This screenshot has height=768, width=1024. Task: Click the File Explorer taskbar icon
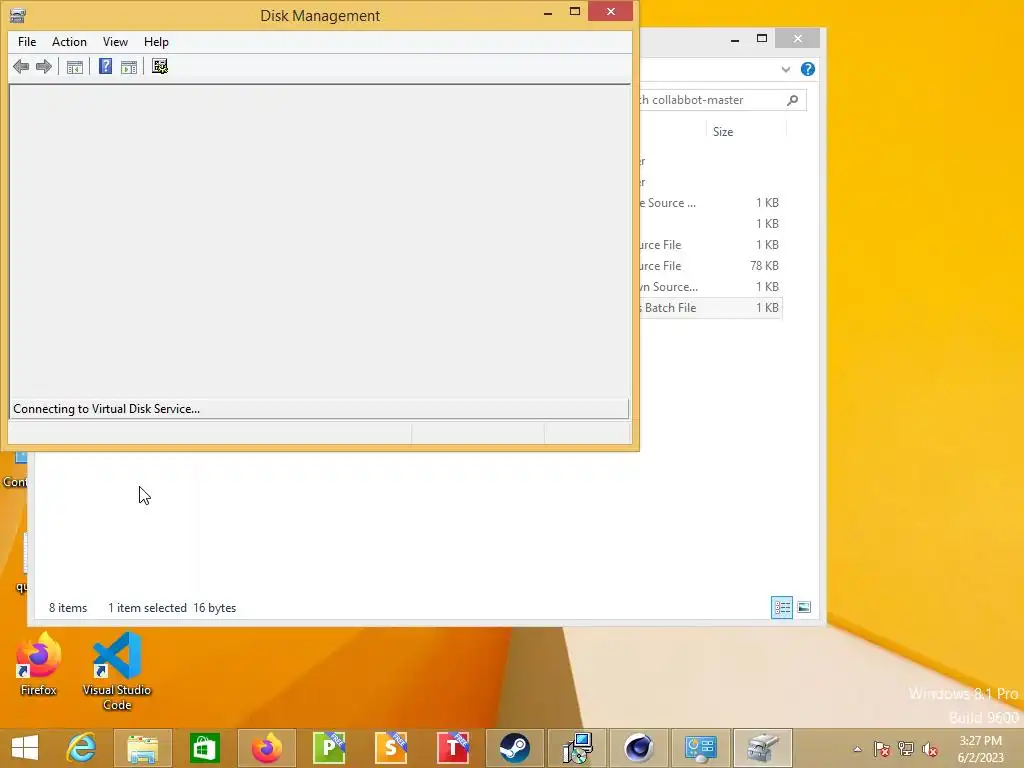[142, 748]
